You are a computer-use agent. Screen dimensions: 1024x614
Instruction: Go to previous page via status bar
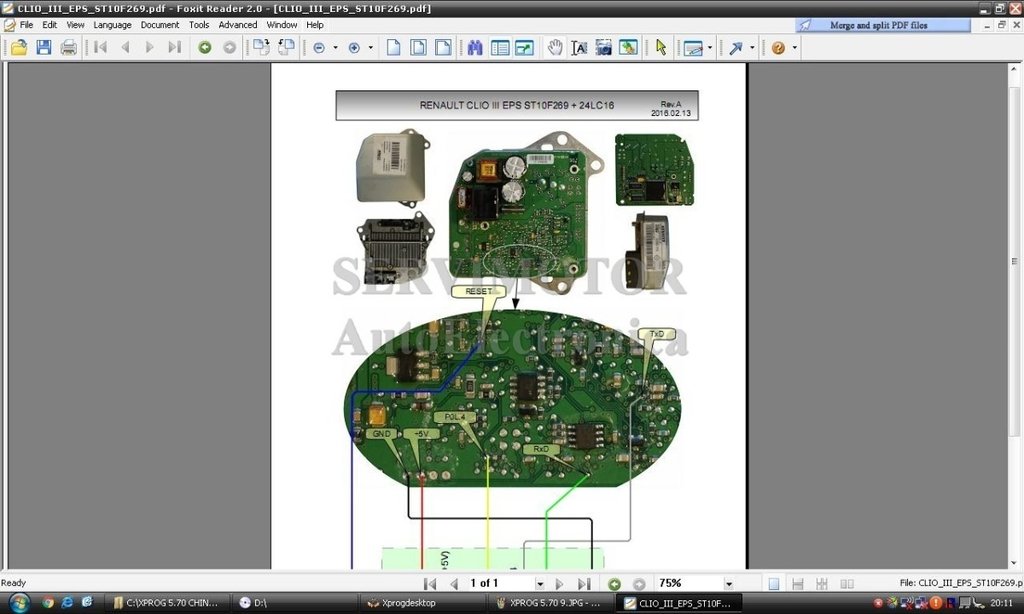pos(454,583)
